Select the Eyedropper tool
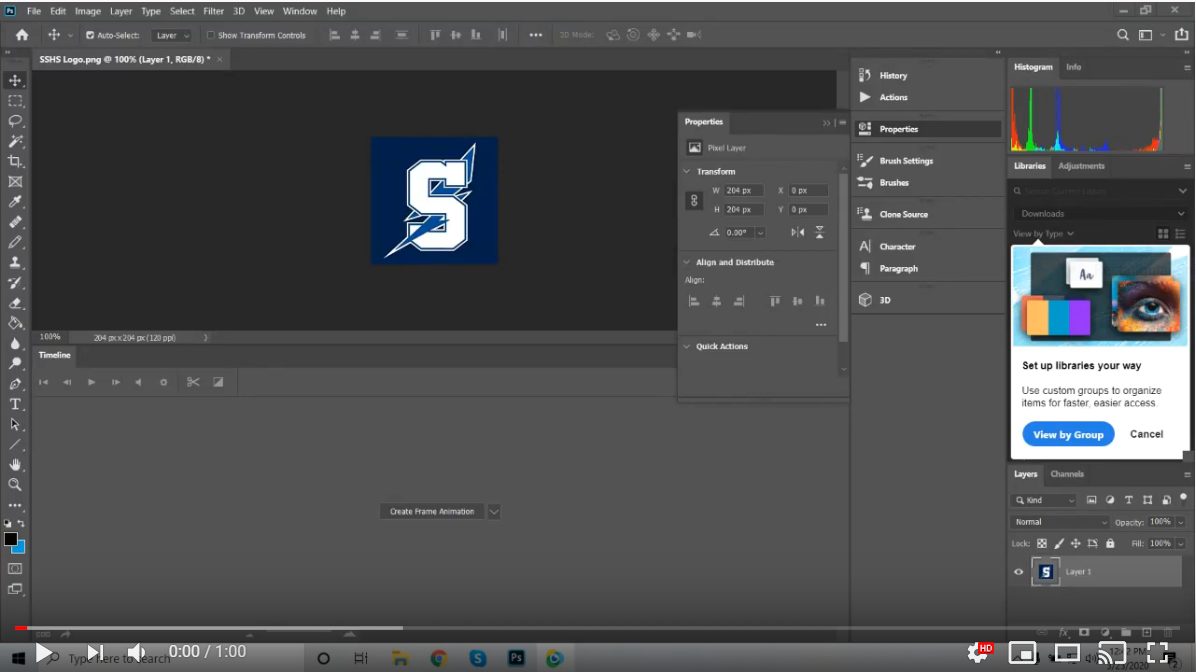This screenshot has height=672, width=1196. [14, 201]
